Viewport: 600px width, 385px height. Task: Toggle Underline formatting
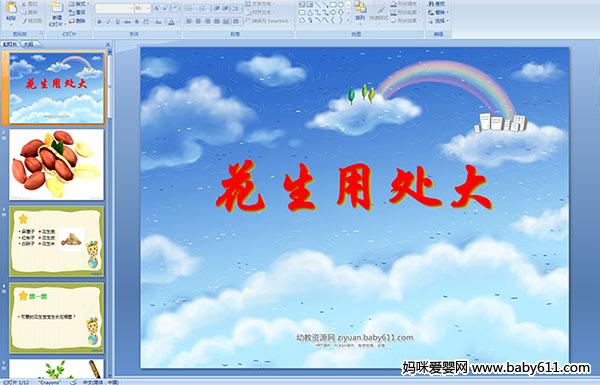[x=117, y=22]
